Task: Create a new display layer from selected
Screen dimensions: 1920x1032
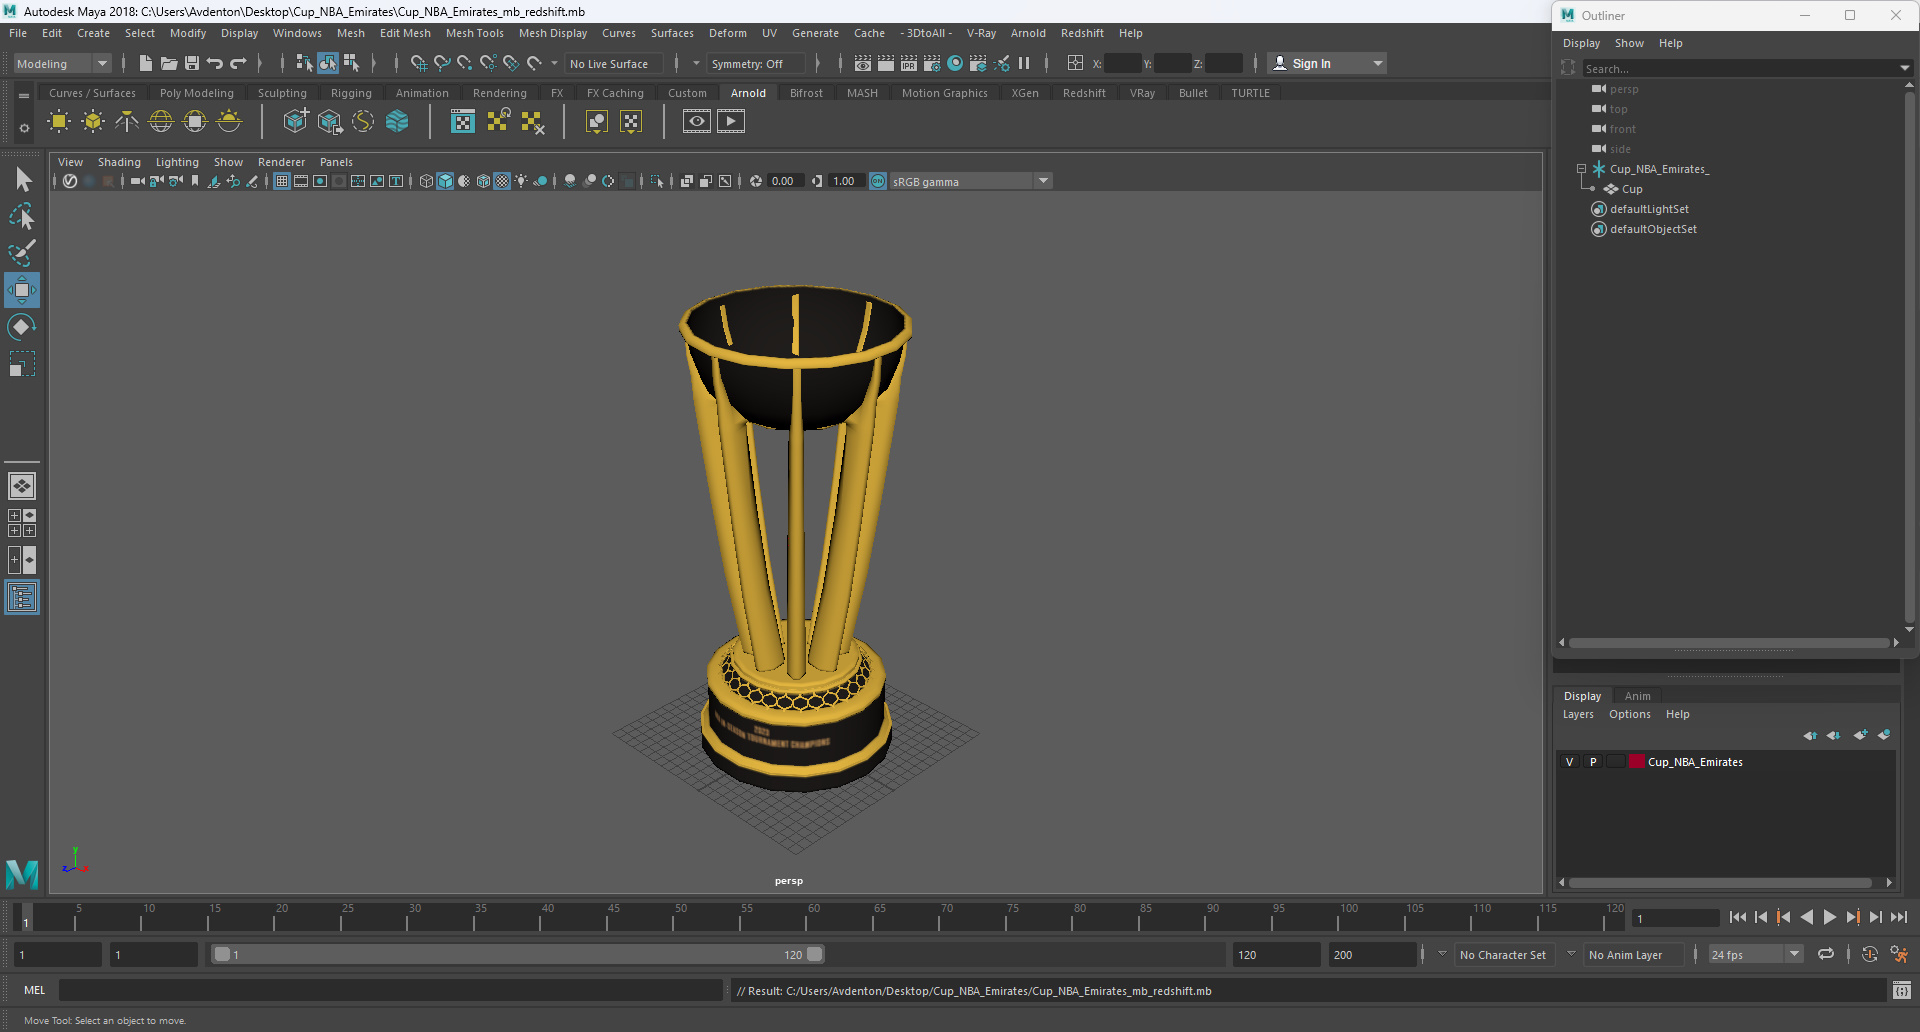Action: pyautogui.click(x=1884, y=735)
